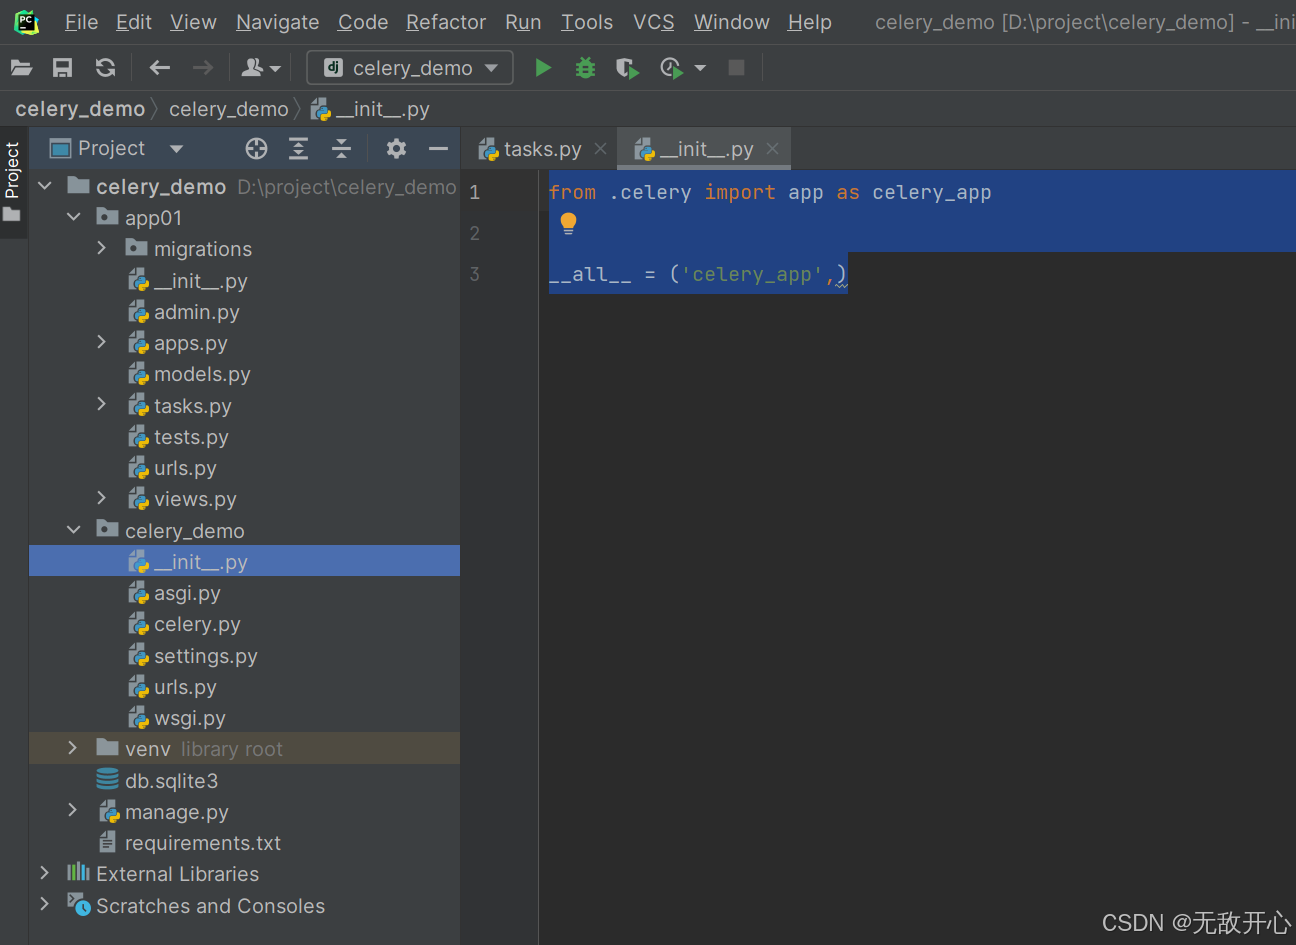Open the Tools menu
1296x945 pixels.
587,22
